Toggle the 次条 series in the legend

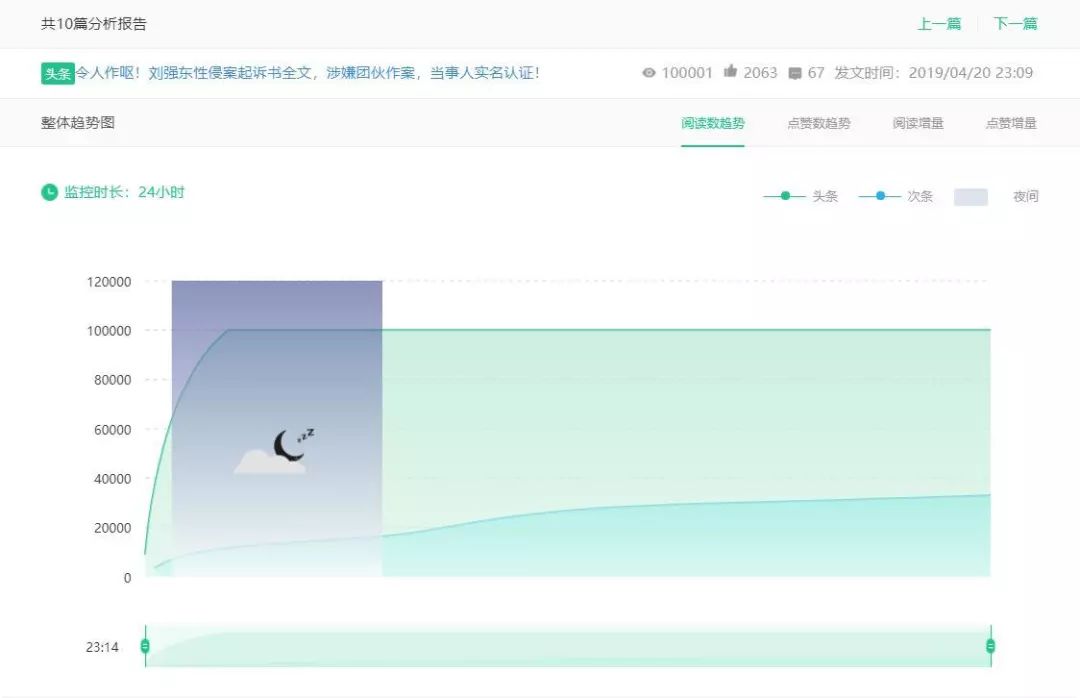(920, 196)
